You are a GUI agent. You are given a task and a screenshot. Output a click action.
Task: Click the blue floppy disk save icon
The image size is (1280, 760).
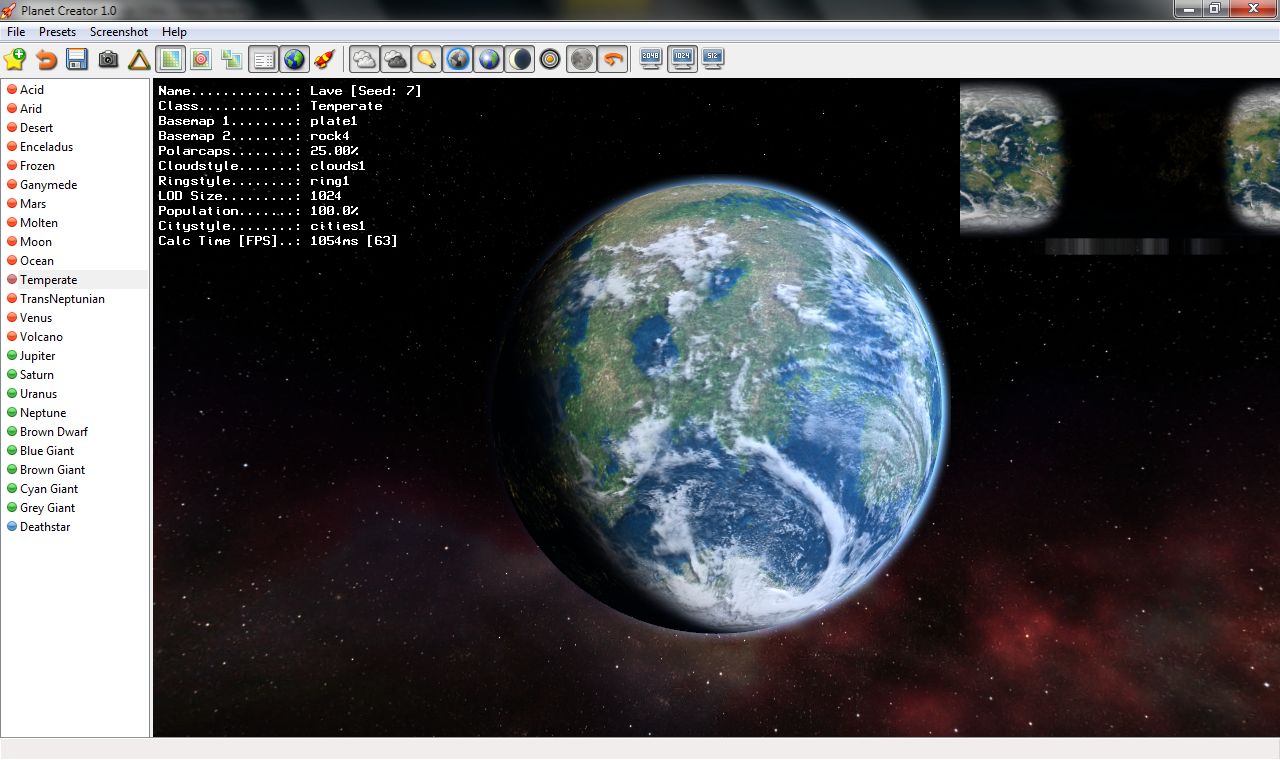point(77,60)
